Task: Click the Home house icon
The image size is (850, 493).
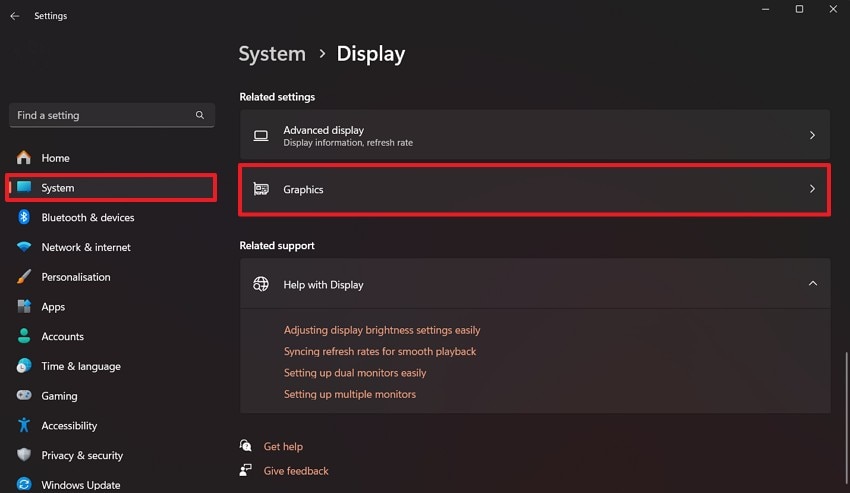Action: point(24,157)
